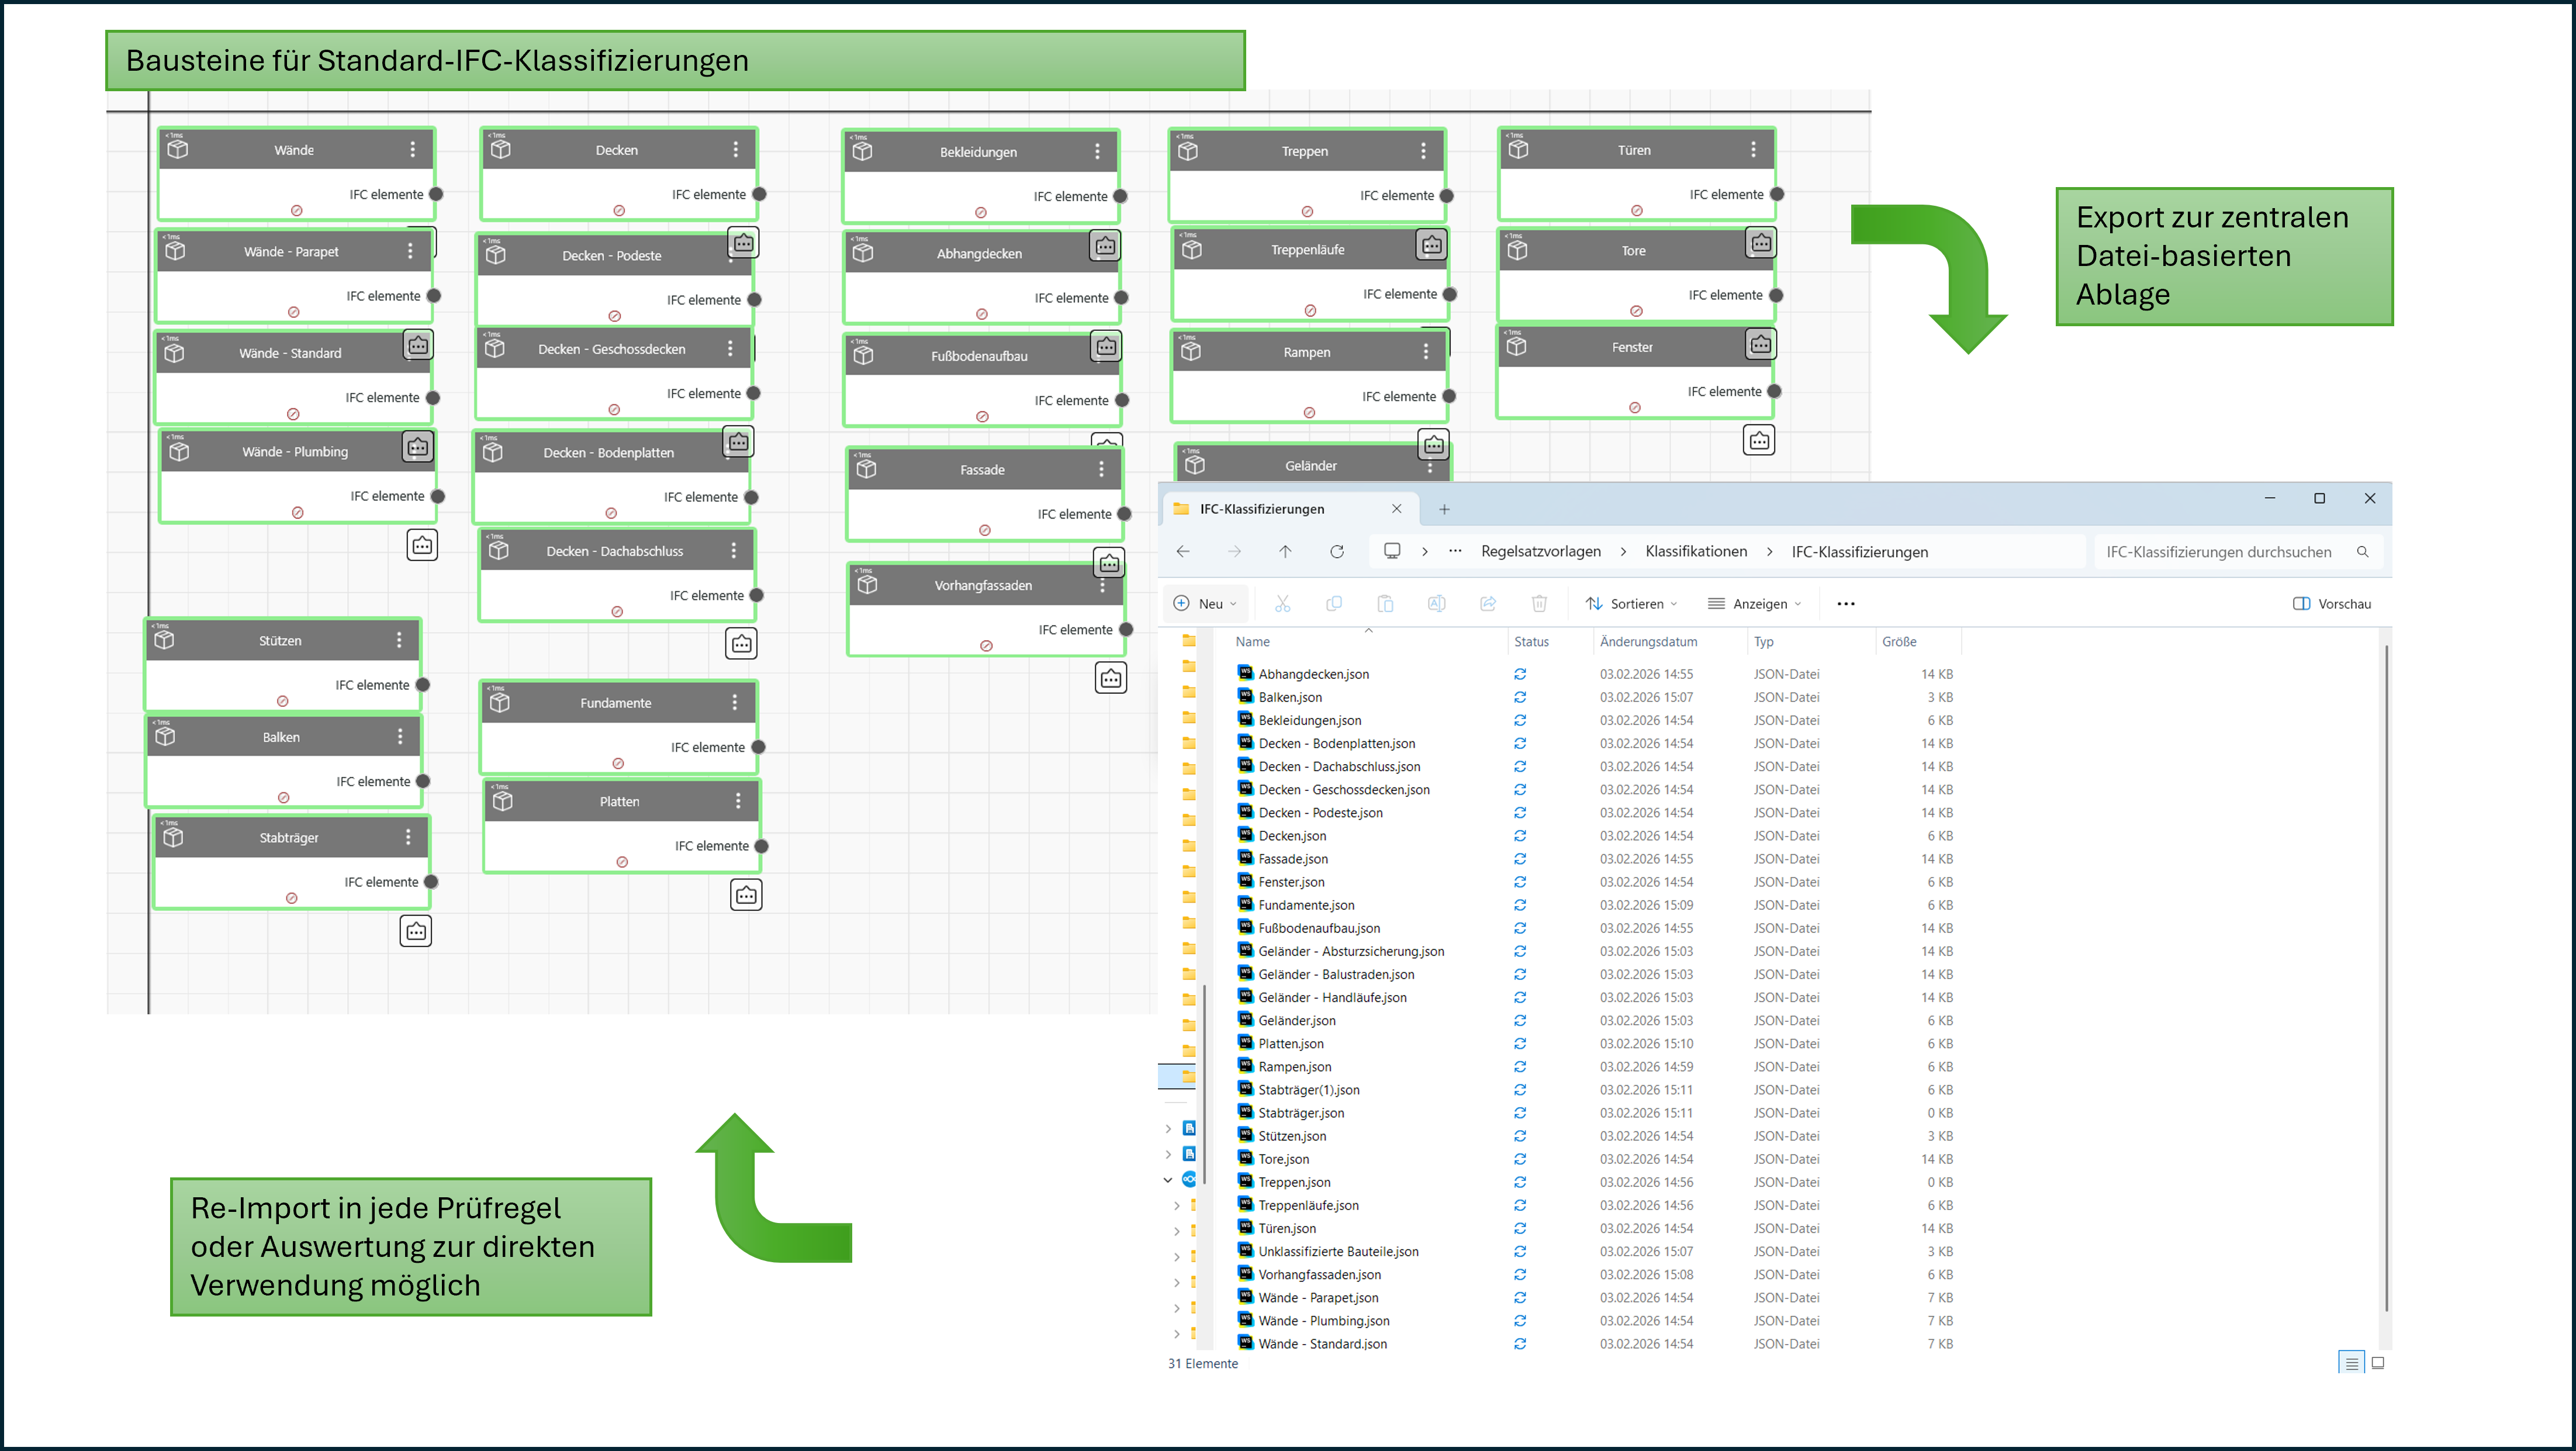Click the cut scissors icon in Explorer
Image resolution: width=2576 pixels, height=1451 pixels.
[x=1283, y=603]
